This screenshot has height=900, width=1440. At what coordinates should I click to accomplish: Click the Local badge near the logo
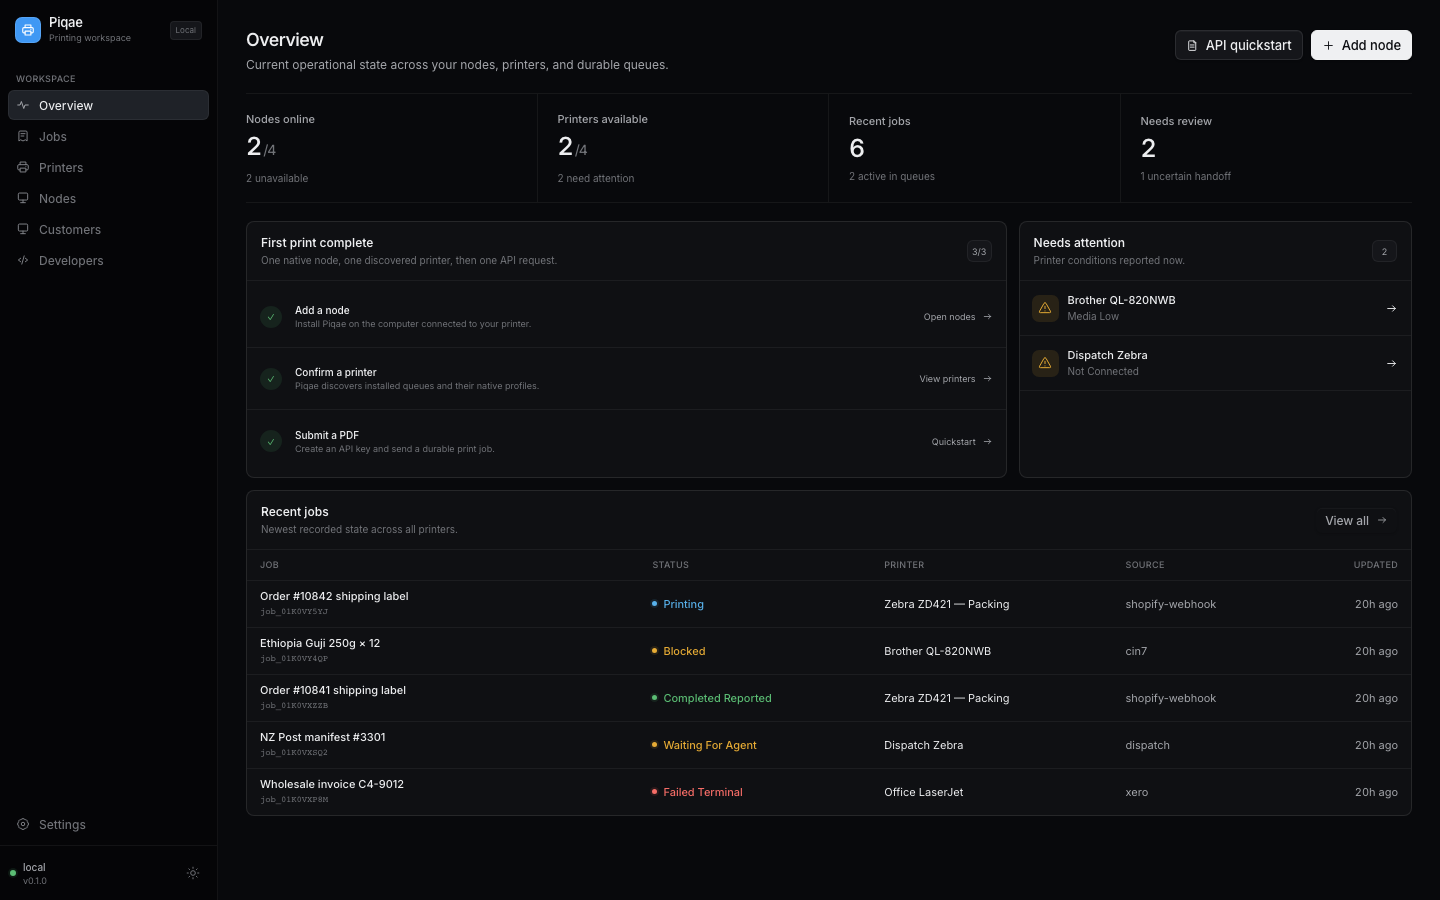click(x=186, y=30)
